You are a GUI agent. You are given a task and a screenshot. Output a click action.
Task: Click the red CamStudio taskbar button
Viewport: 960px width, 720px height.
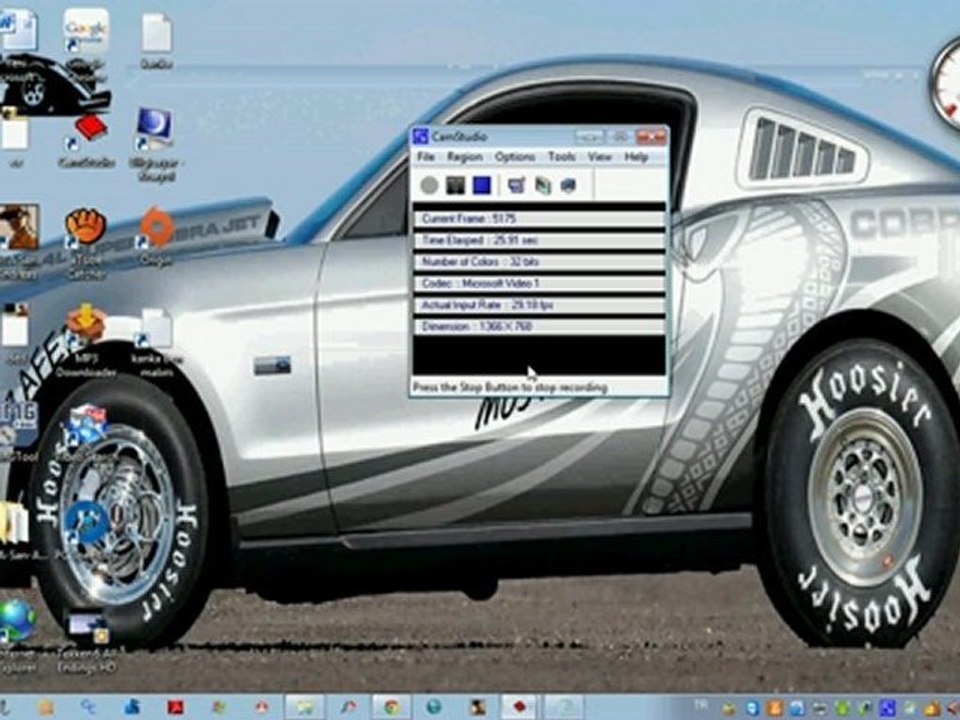point(519,708)
